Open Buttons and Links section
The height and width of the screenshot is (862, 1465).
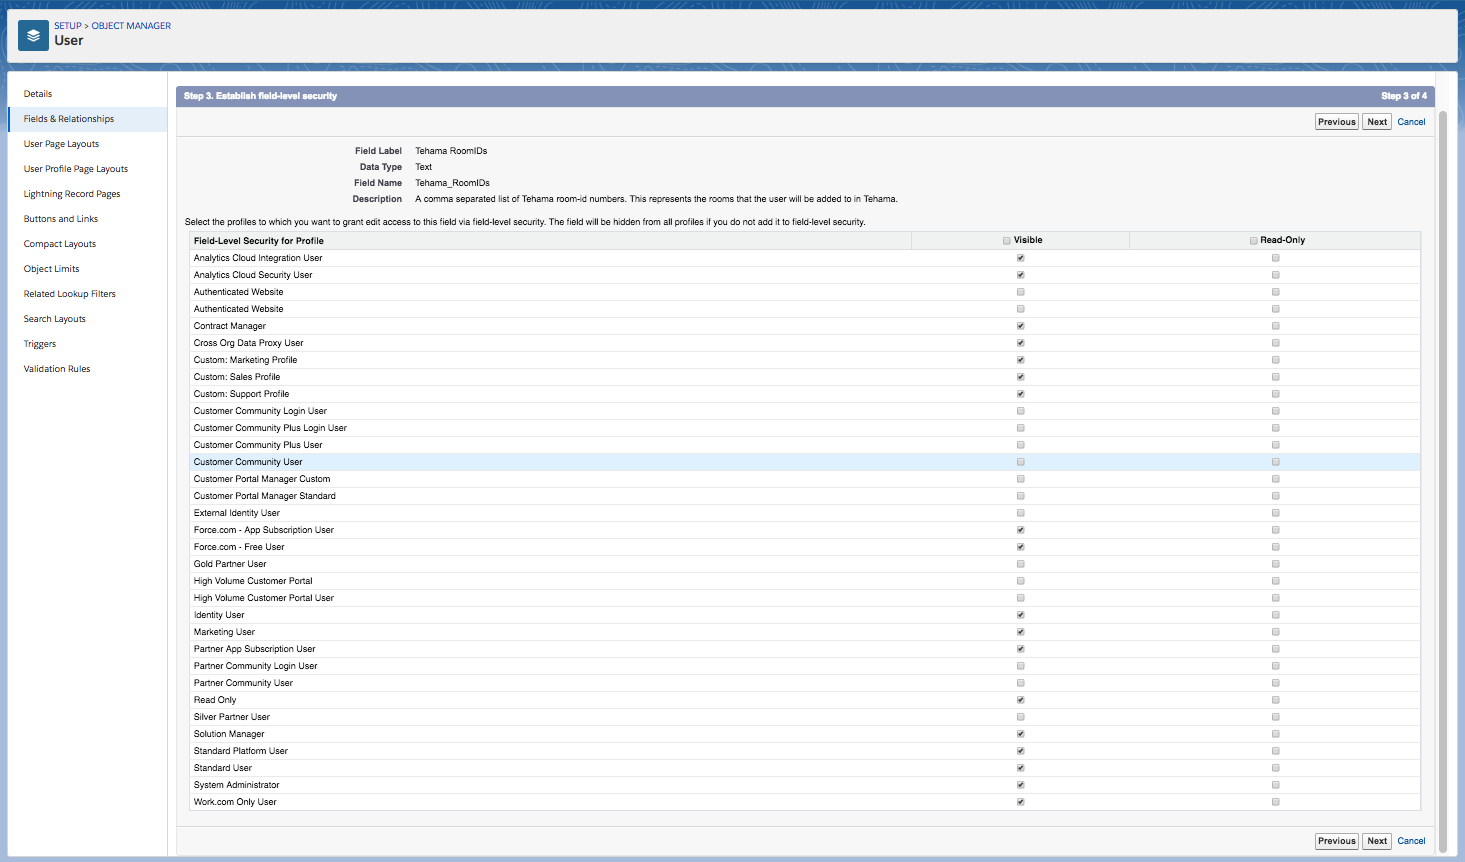[61, 219]
